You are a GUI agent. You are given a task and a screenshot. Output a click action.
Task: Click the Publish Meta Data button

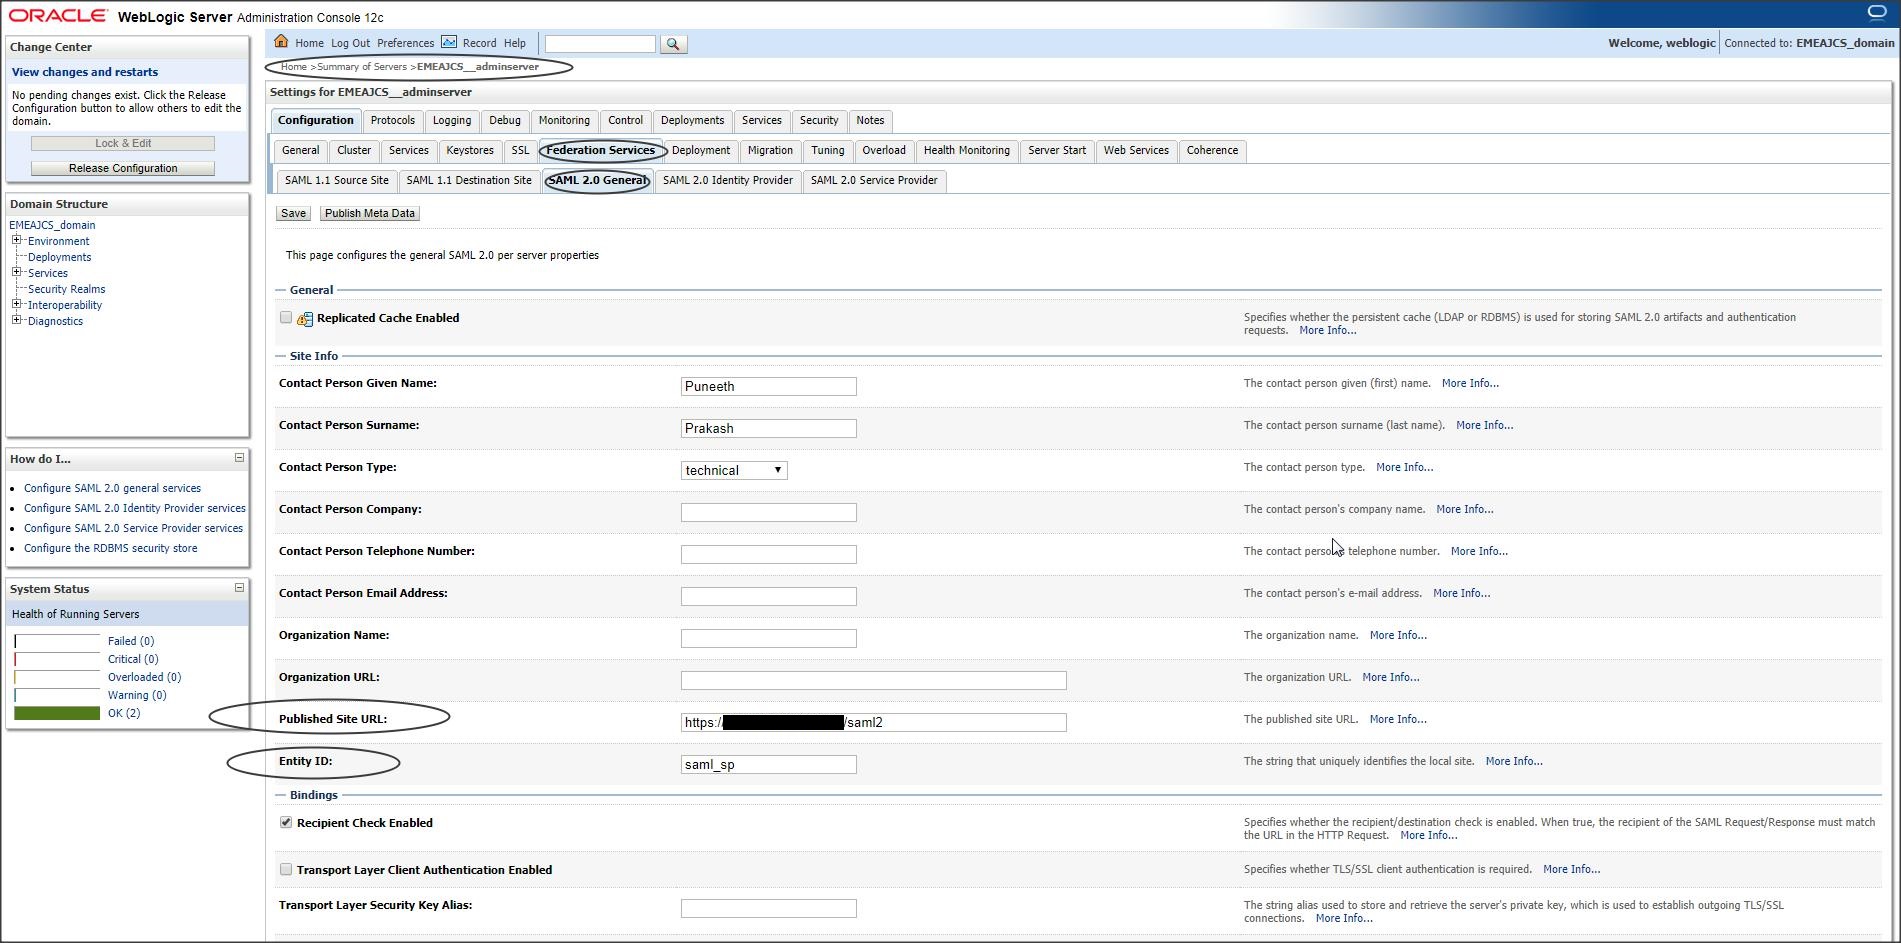[x=369, y=213]
